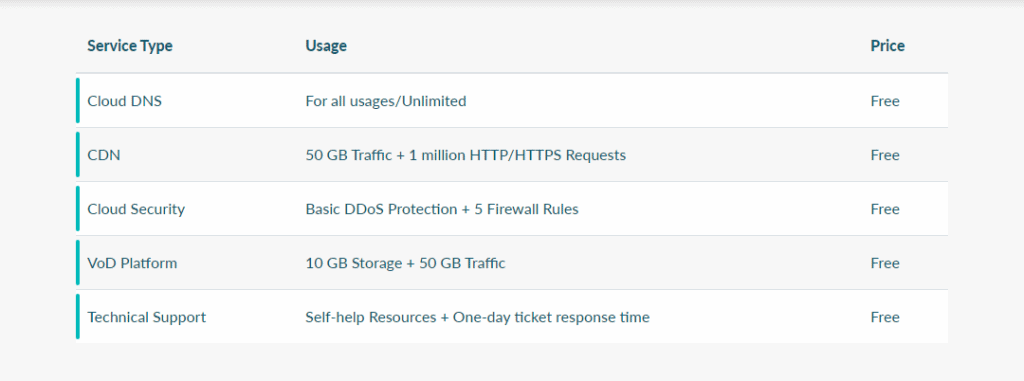Click the Free price for VoD Platform

pyautogui.click(x=885, y=263)
